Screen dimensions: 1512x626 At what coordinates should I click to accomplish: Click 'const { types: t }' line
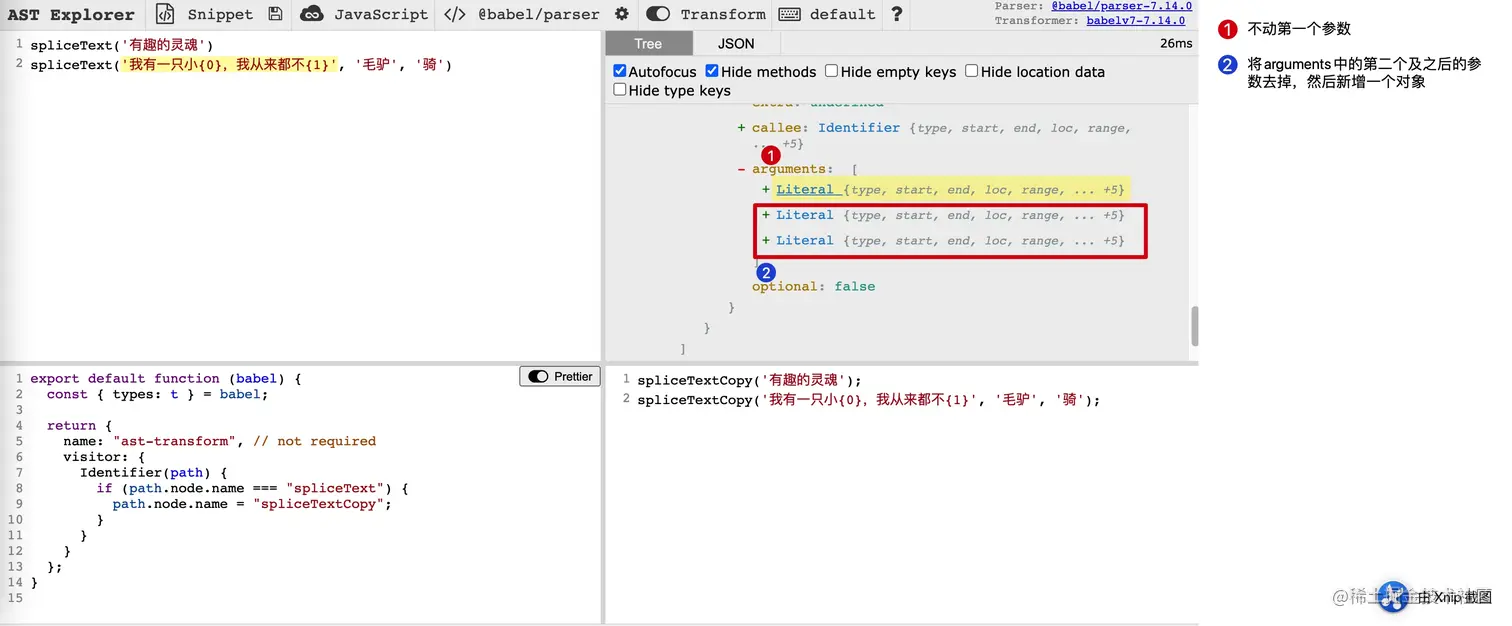pos(158,394)
